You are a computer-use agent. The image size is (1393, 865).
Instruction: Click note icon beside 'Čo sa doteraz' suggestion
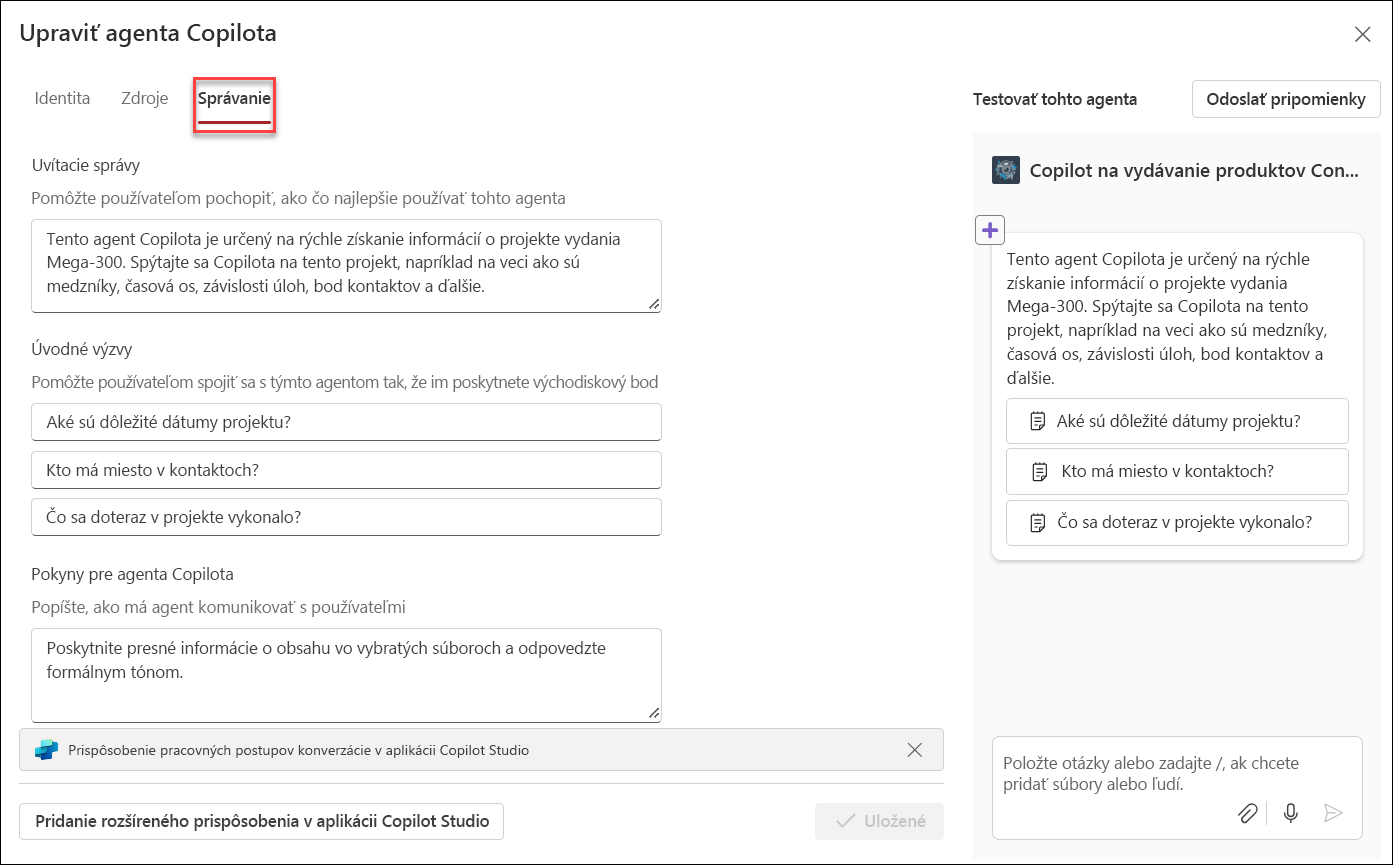click(1038, 522)
